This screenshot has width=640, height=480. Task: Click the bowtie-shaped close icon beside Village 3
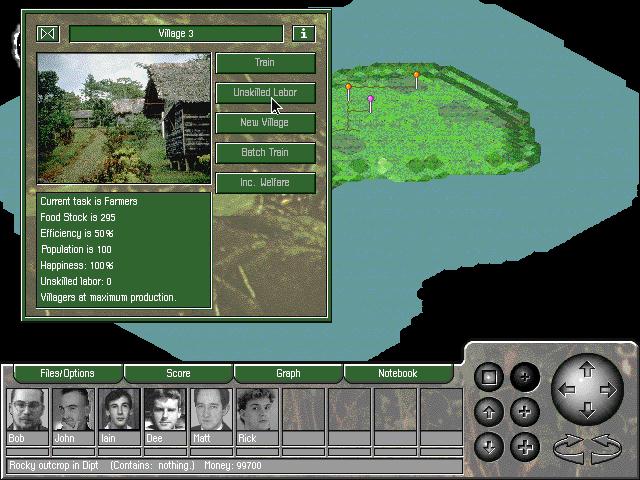coord(48,34)
